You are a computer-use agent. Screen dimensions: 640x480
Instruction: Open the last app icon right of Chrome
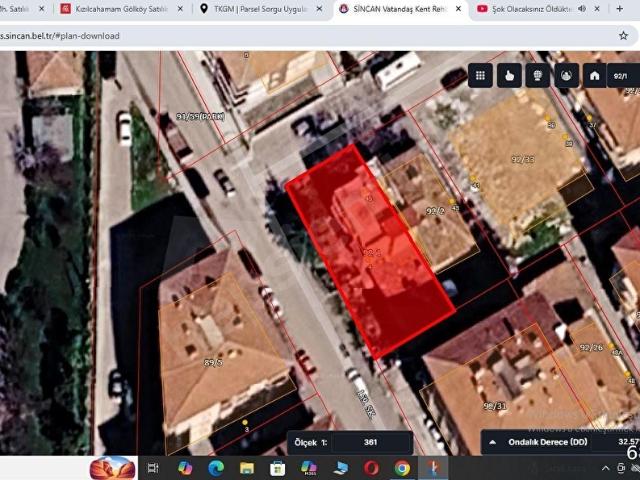pyautogui.click(x=433, y=468)
